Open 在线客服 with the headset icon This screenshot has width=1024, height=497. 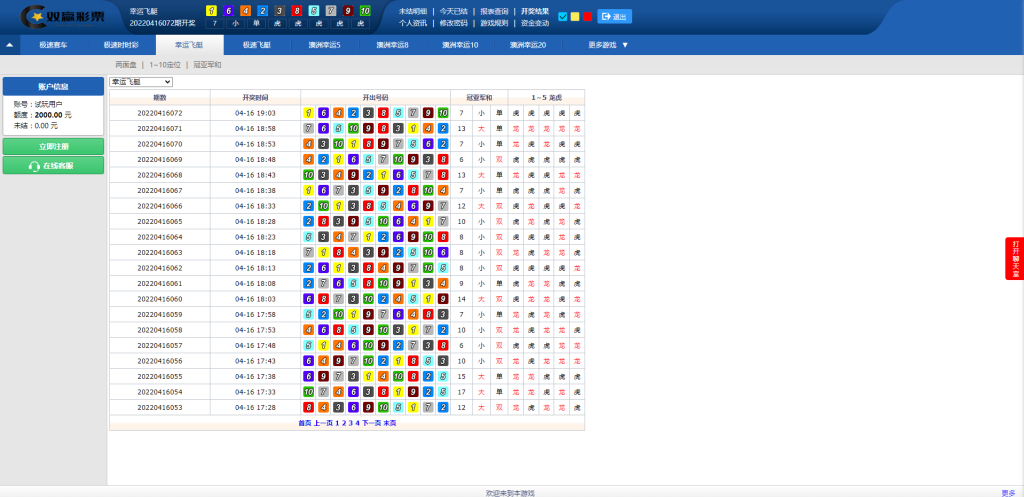53,165
